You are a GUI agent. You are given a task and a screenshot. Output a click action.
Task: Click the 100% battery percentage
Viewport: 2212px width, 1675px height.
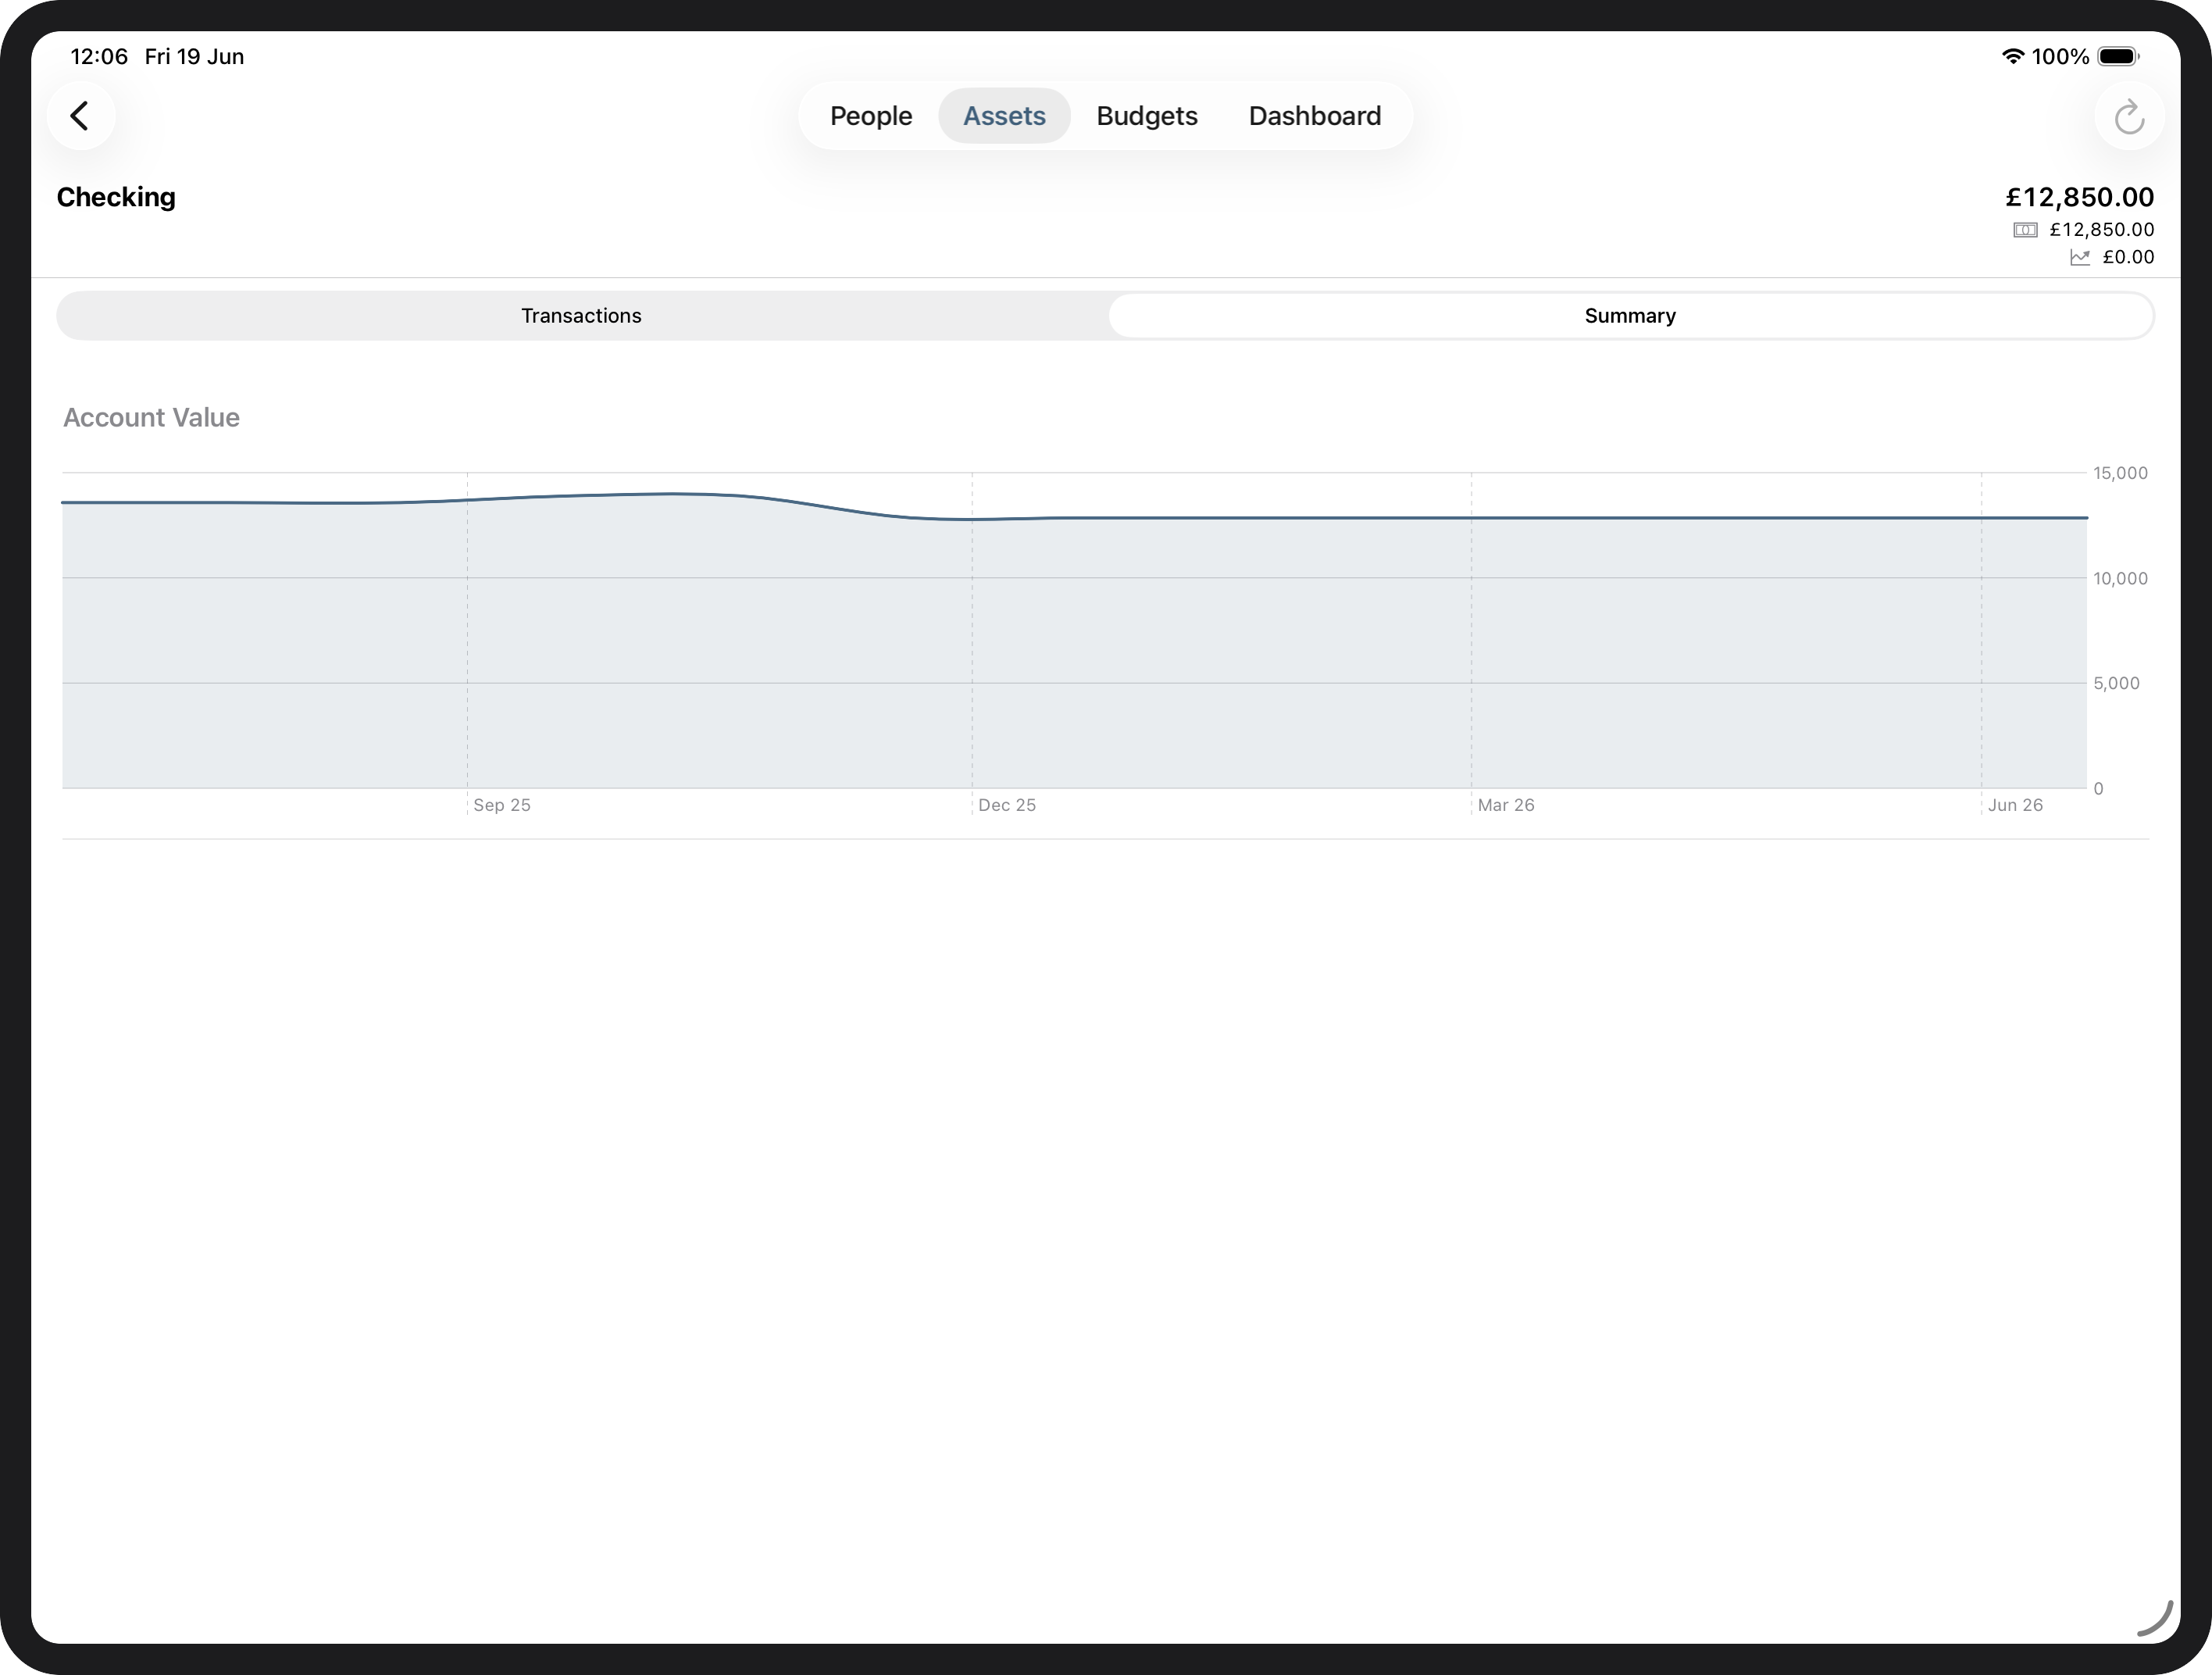2060,56
